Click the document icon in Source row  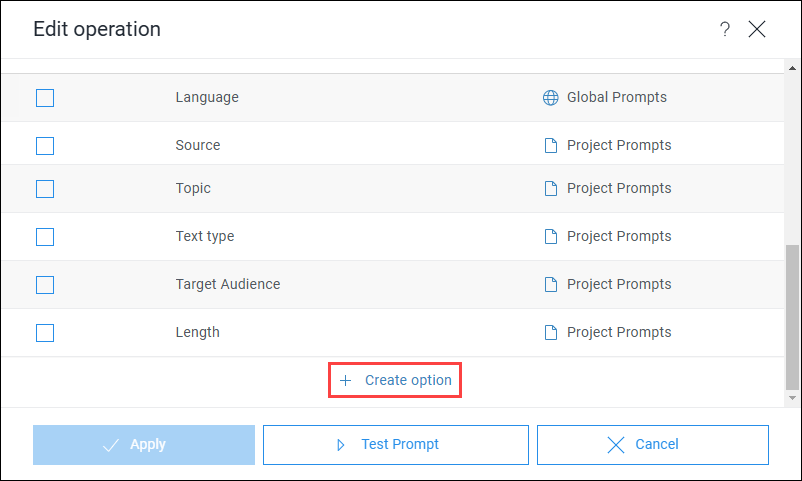tap(551, 146)
